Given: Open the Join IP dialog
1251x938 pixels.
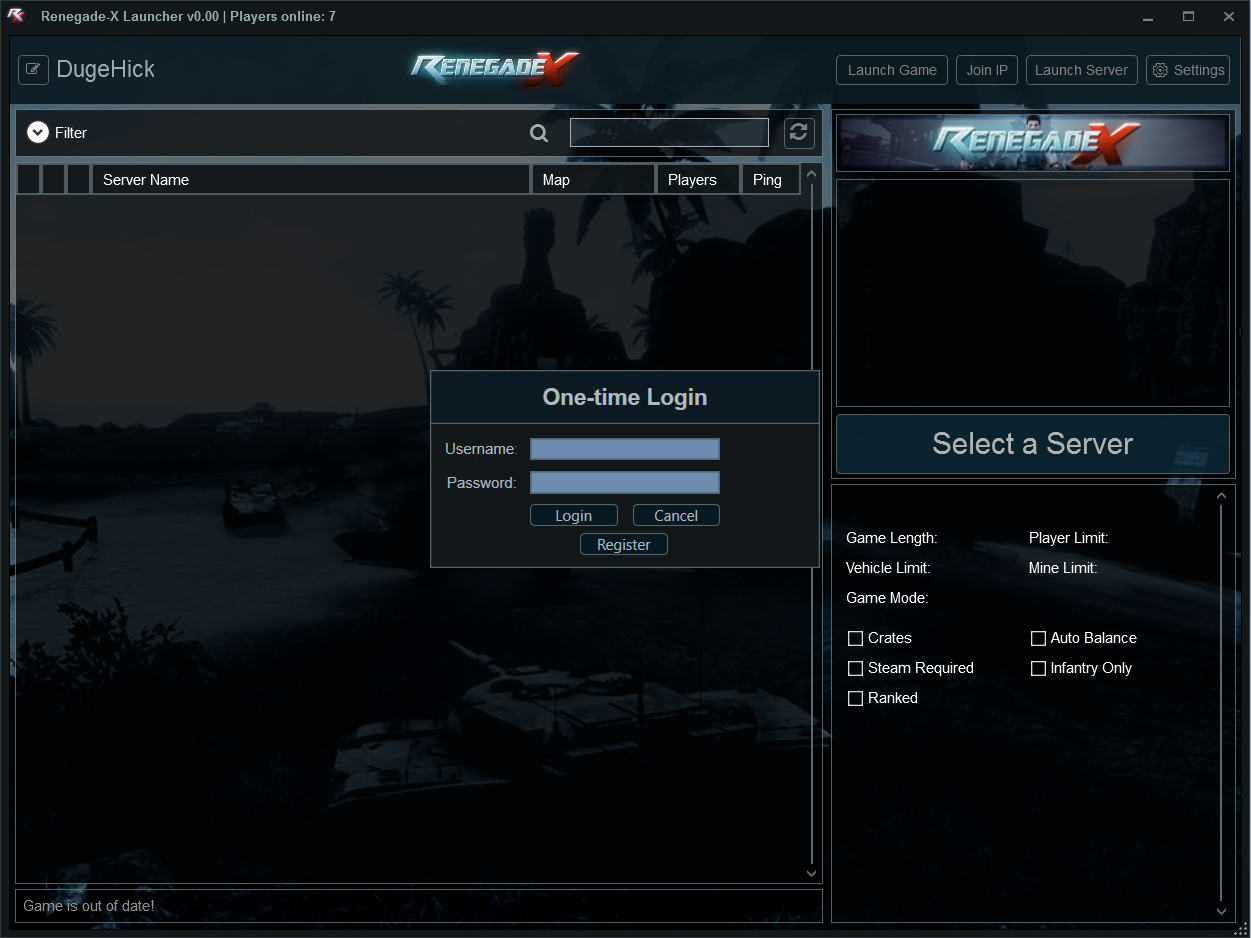Looking at the screenshot, I should pyautogui.click(x=987, y=70).
